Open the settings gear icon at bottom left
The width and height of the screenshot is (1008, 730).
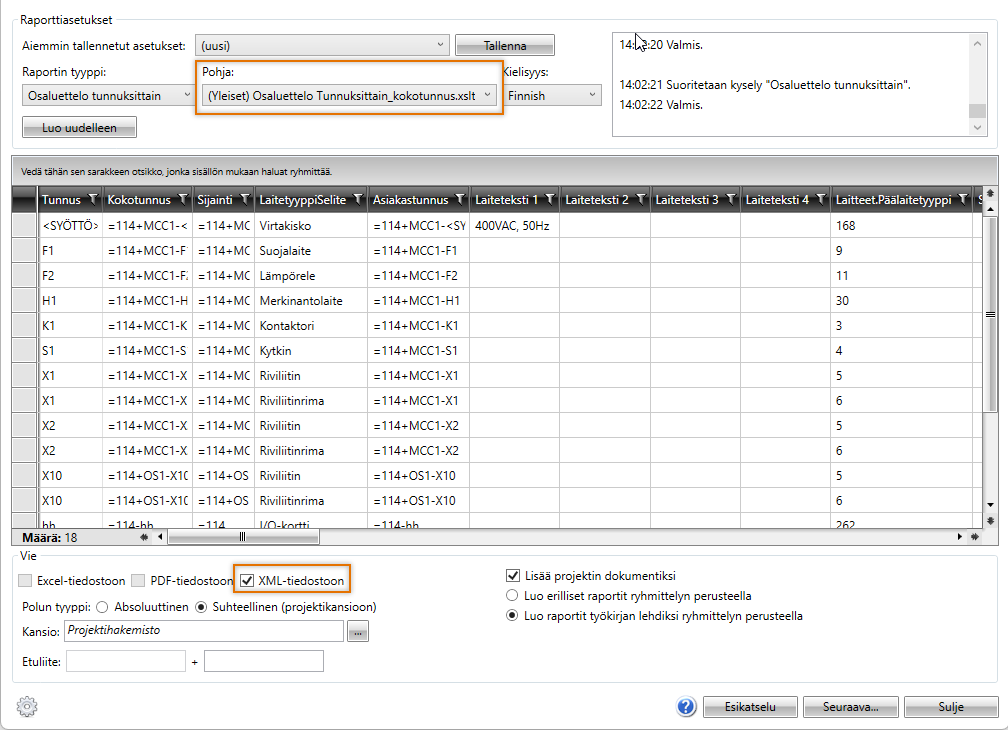coord(28,706)
